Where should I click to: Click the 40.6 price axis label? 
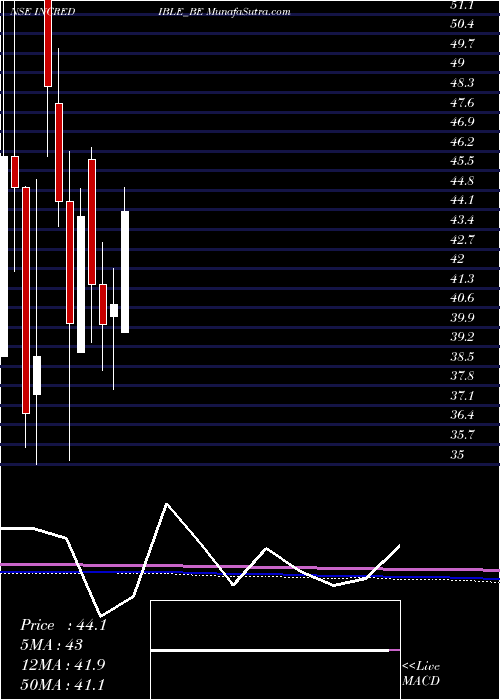[462, 298]
